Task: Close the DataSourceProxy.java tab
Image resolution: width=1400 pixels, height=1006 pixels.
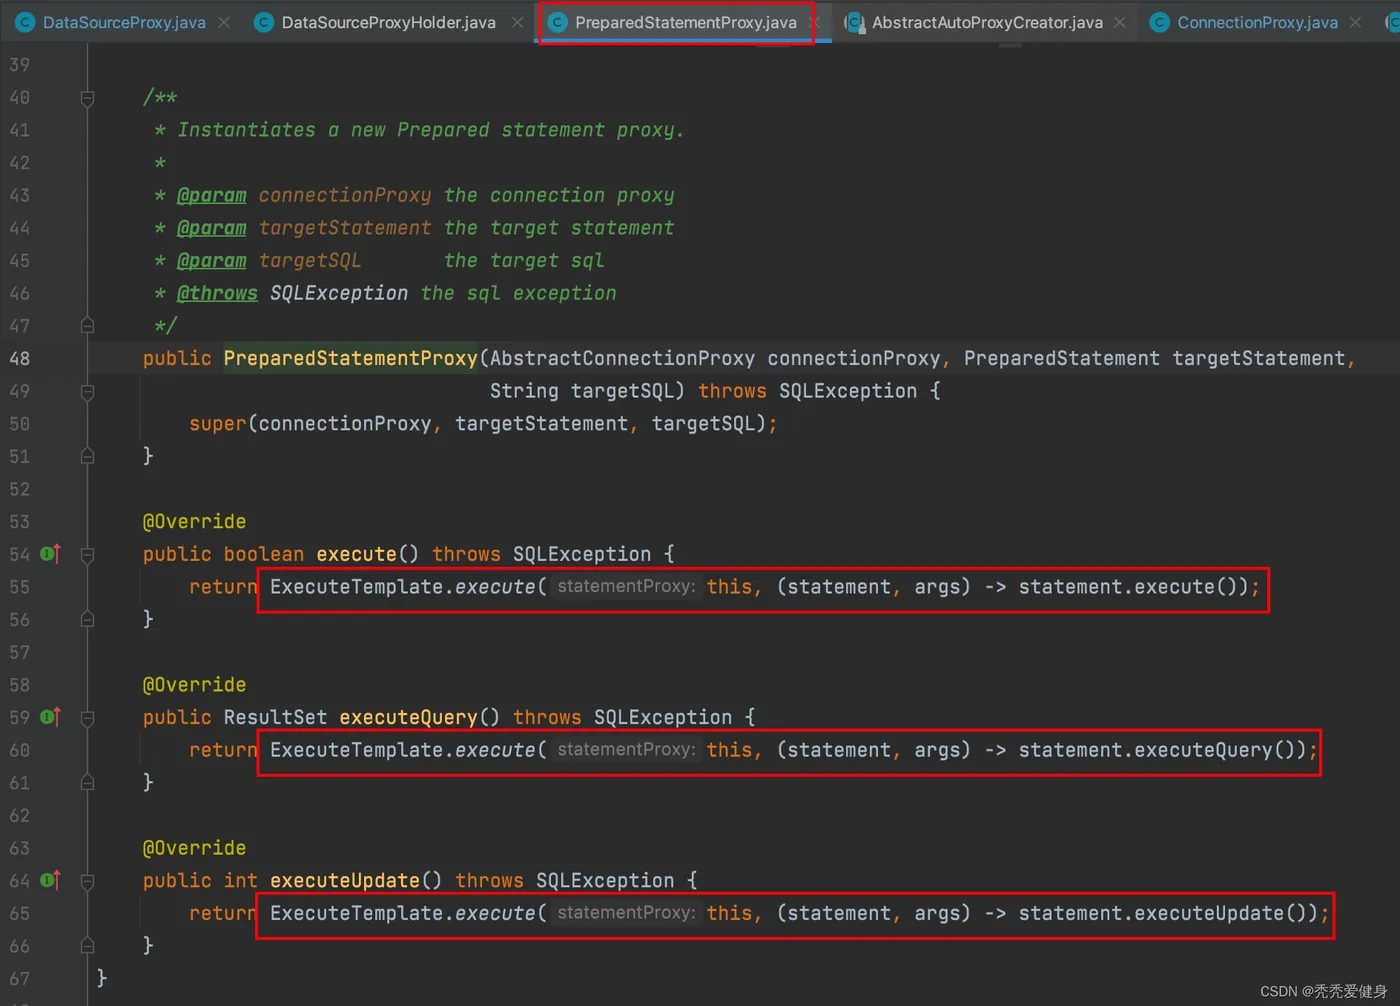Action: (224, 22)
